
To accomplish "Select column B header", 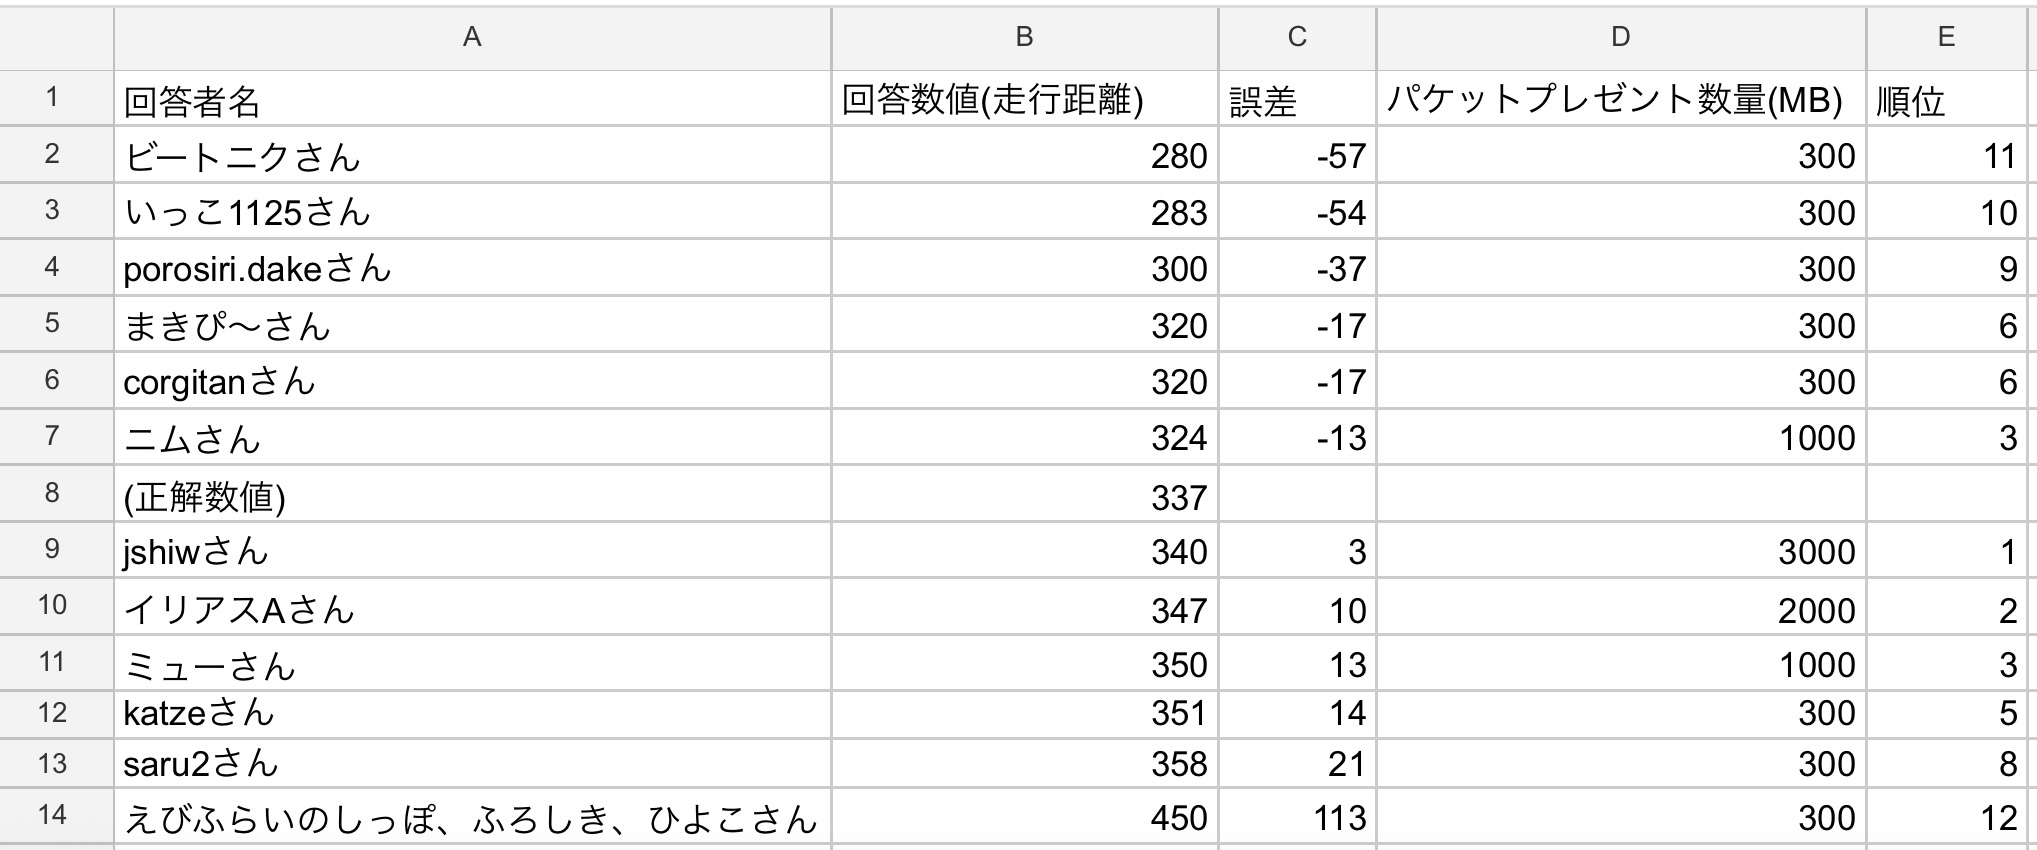I will [1024, 37].
